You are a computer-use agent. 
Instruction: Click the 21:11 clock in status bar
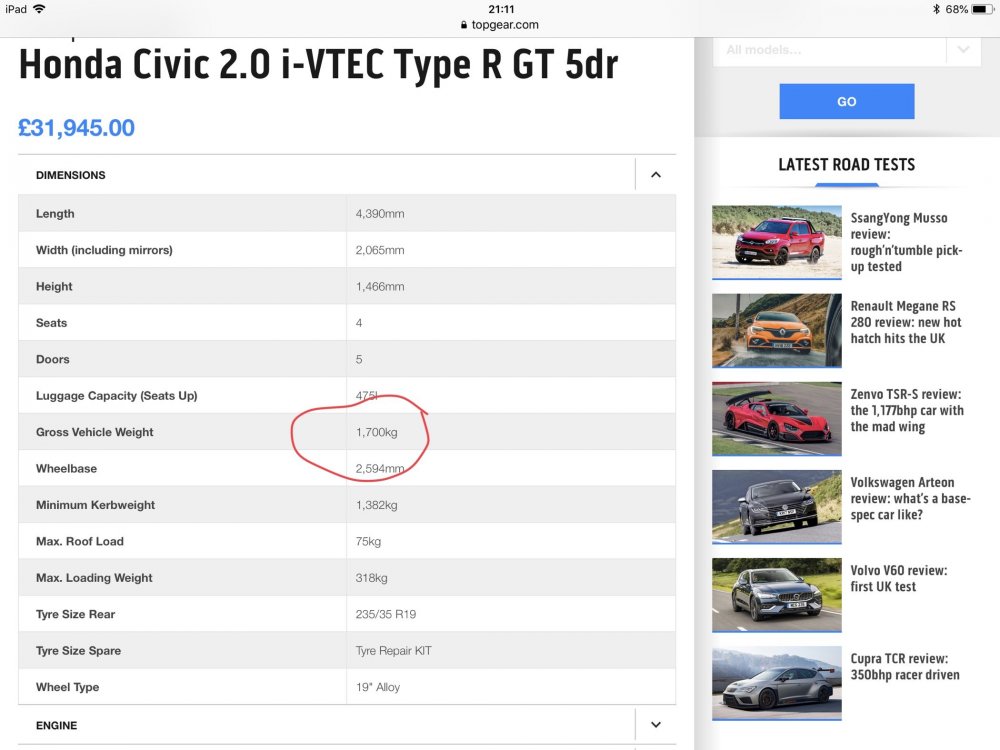pyautogui.click(x=501, y=9)
